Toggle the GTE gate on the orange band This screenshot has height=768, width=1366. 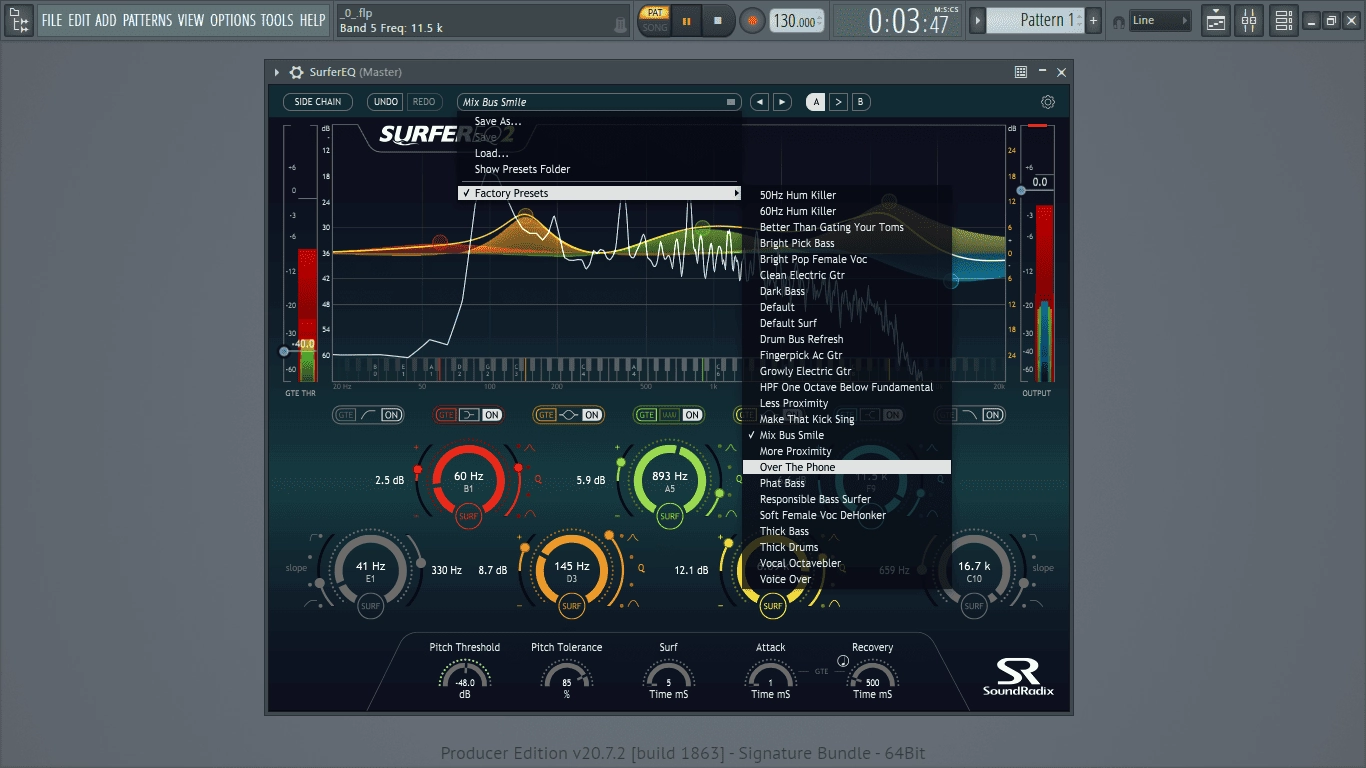(x=546, y=415)
